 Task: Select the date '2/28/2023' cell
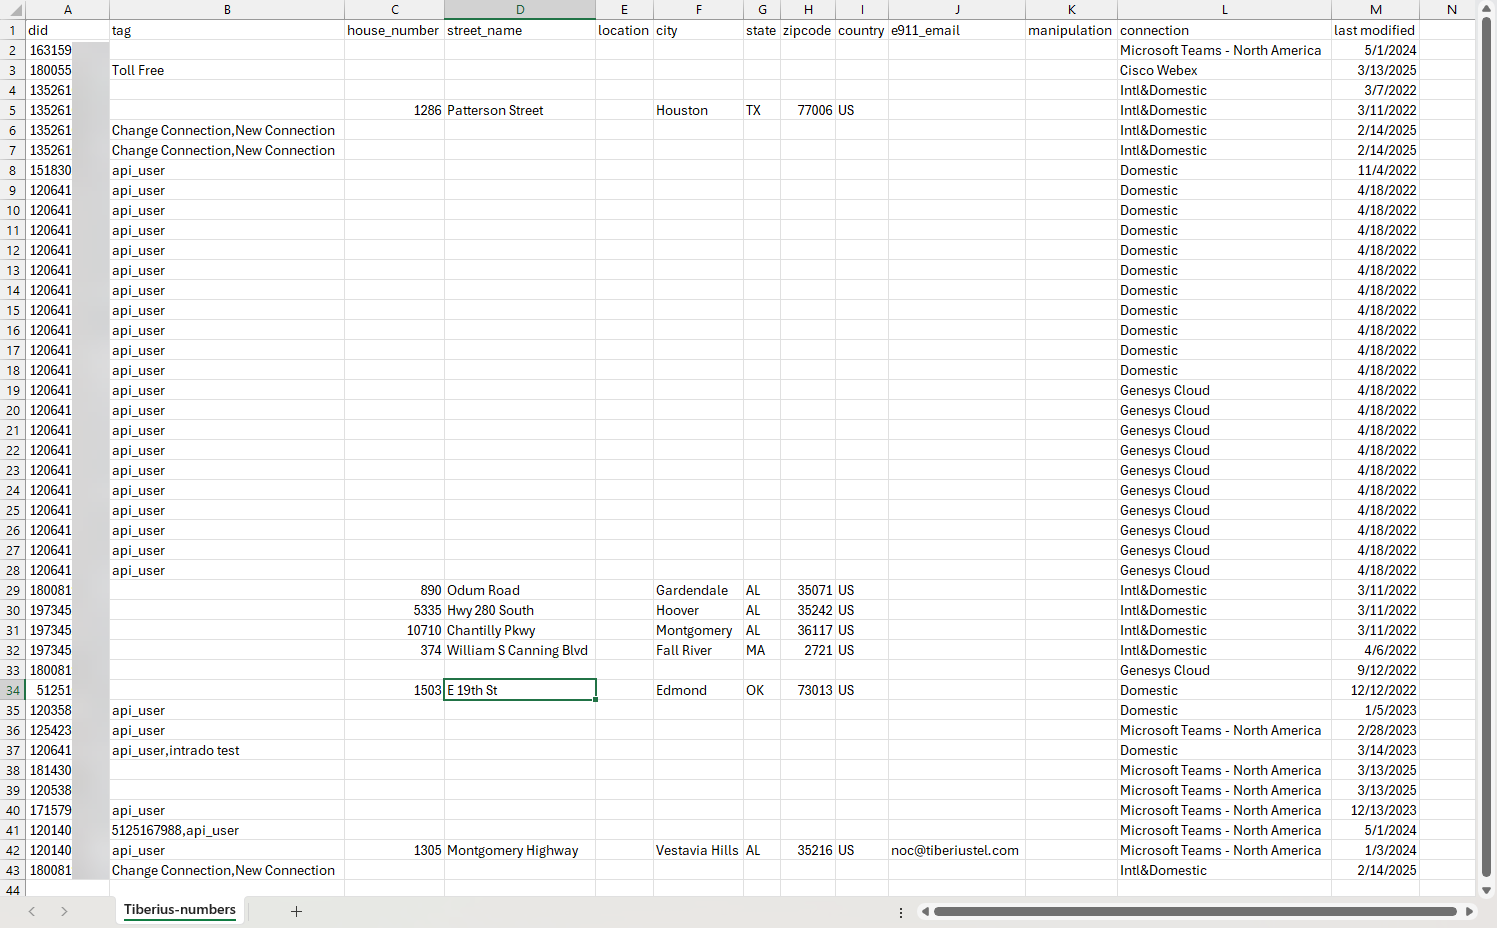pyautogui.click(x=1375, y=730)
